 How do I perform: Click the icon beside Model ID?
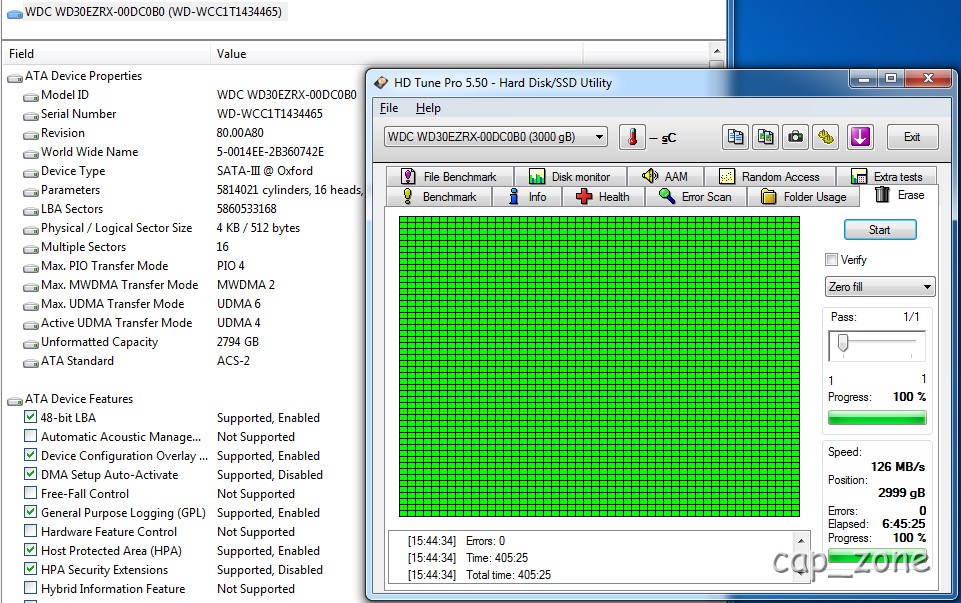click(x=31, y=96)
